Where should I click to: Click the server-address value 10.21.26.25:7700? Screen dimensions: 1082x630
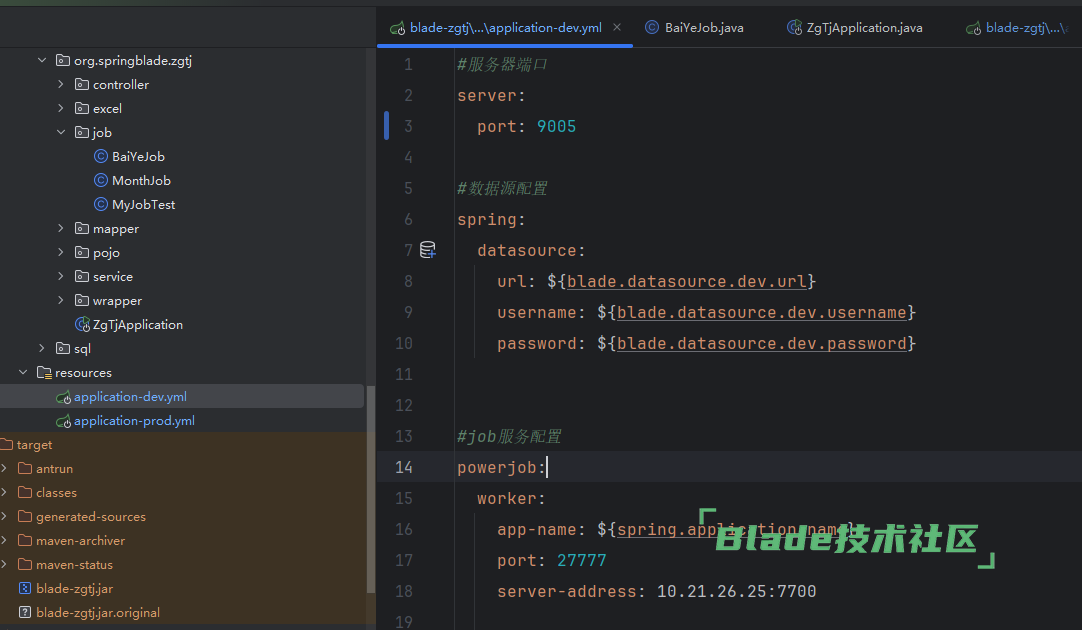click(x=736, y=591)
